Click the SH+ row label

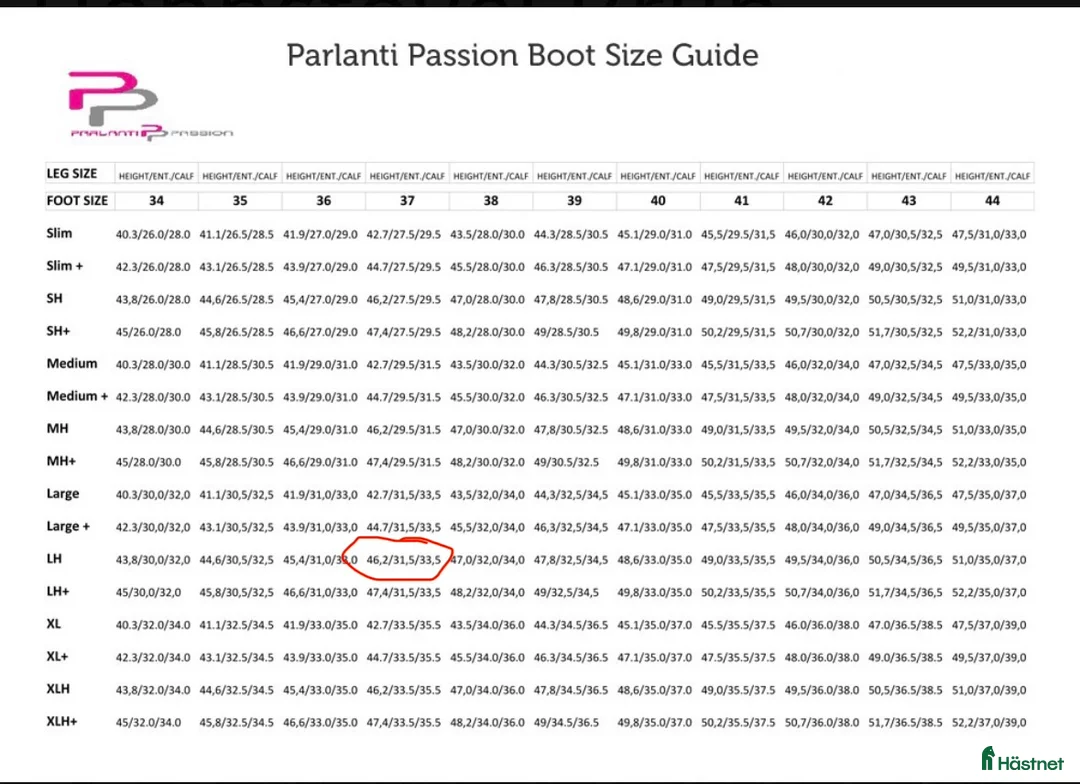click(x=59, y=331)
